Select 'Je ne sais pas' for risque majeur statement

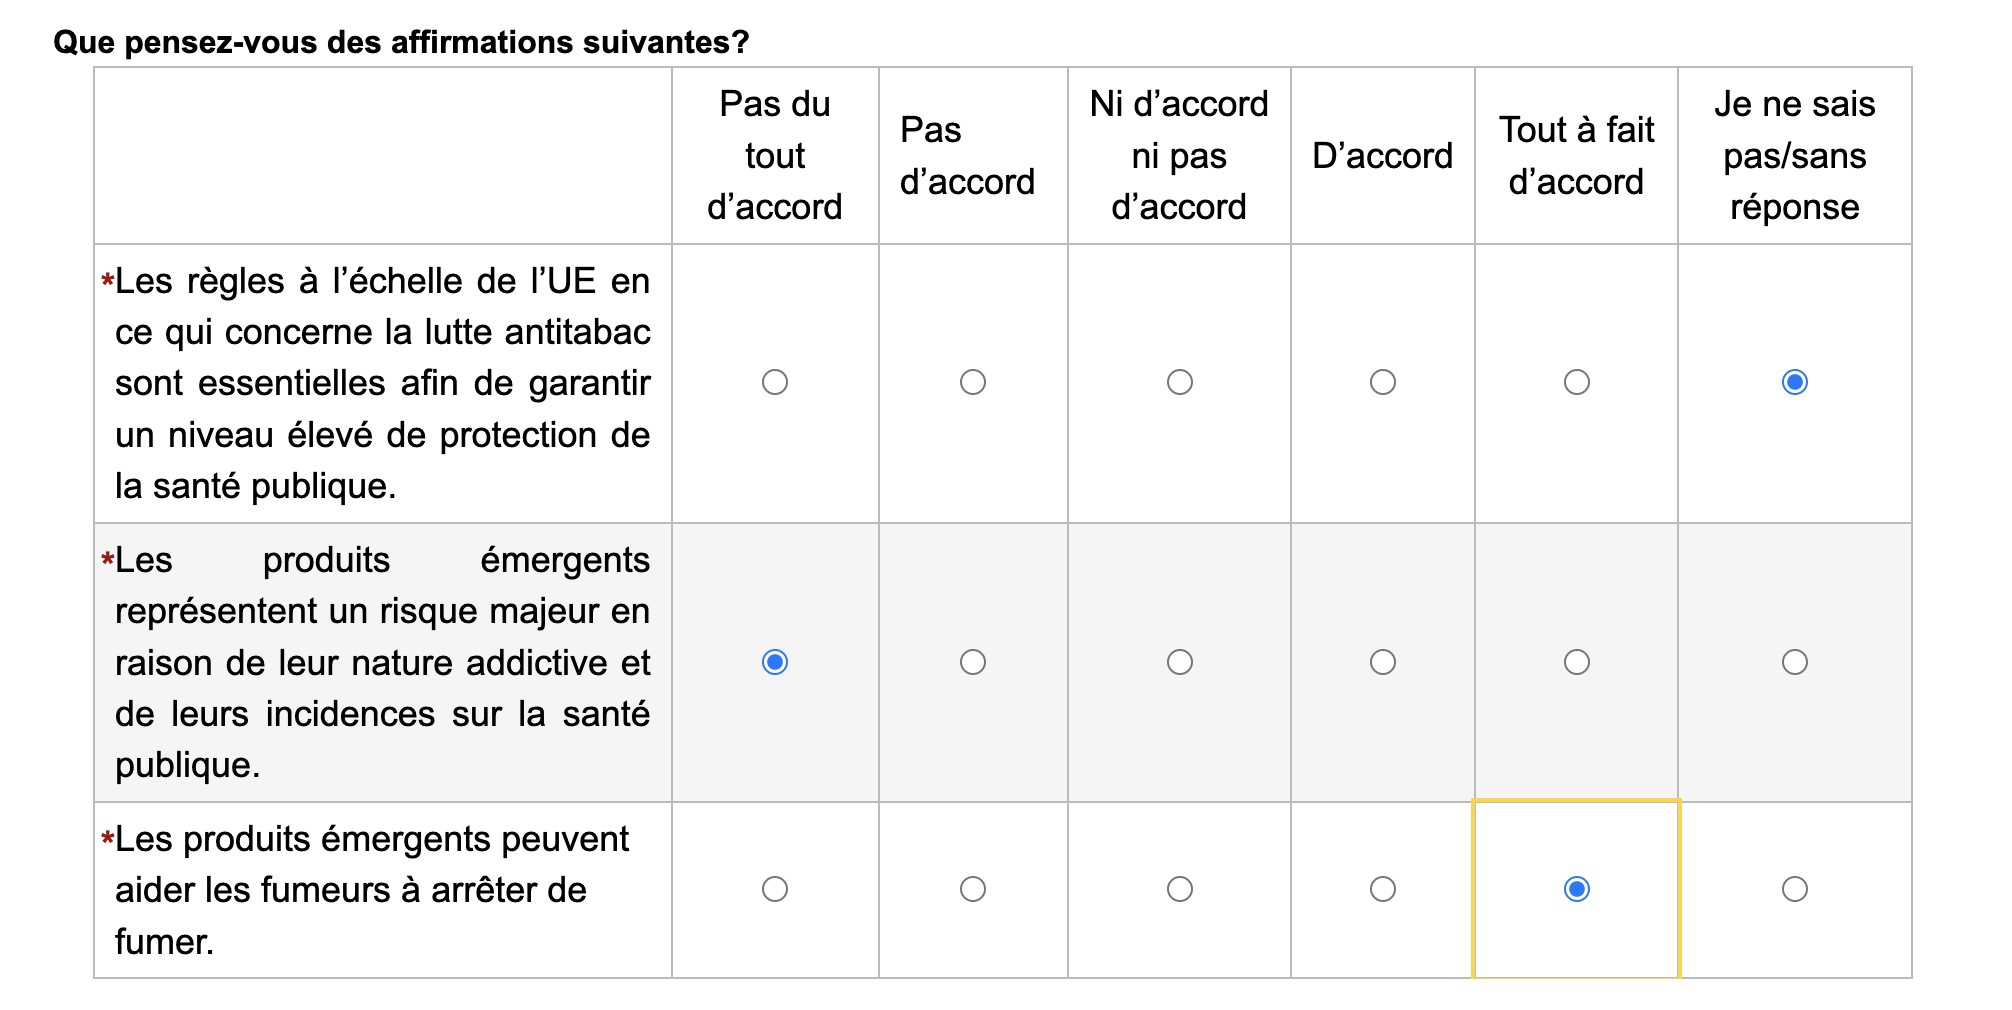[x=1795, y=662]
